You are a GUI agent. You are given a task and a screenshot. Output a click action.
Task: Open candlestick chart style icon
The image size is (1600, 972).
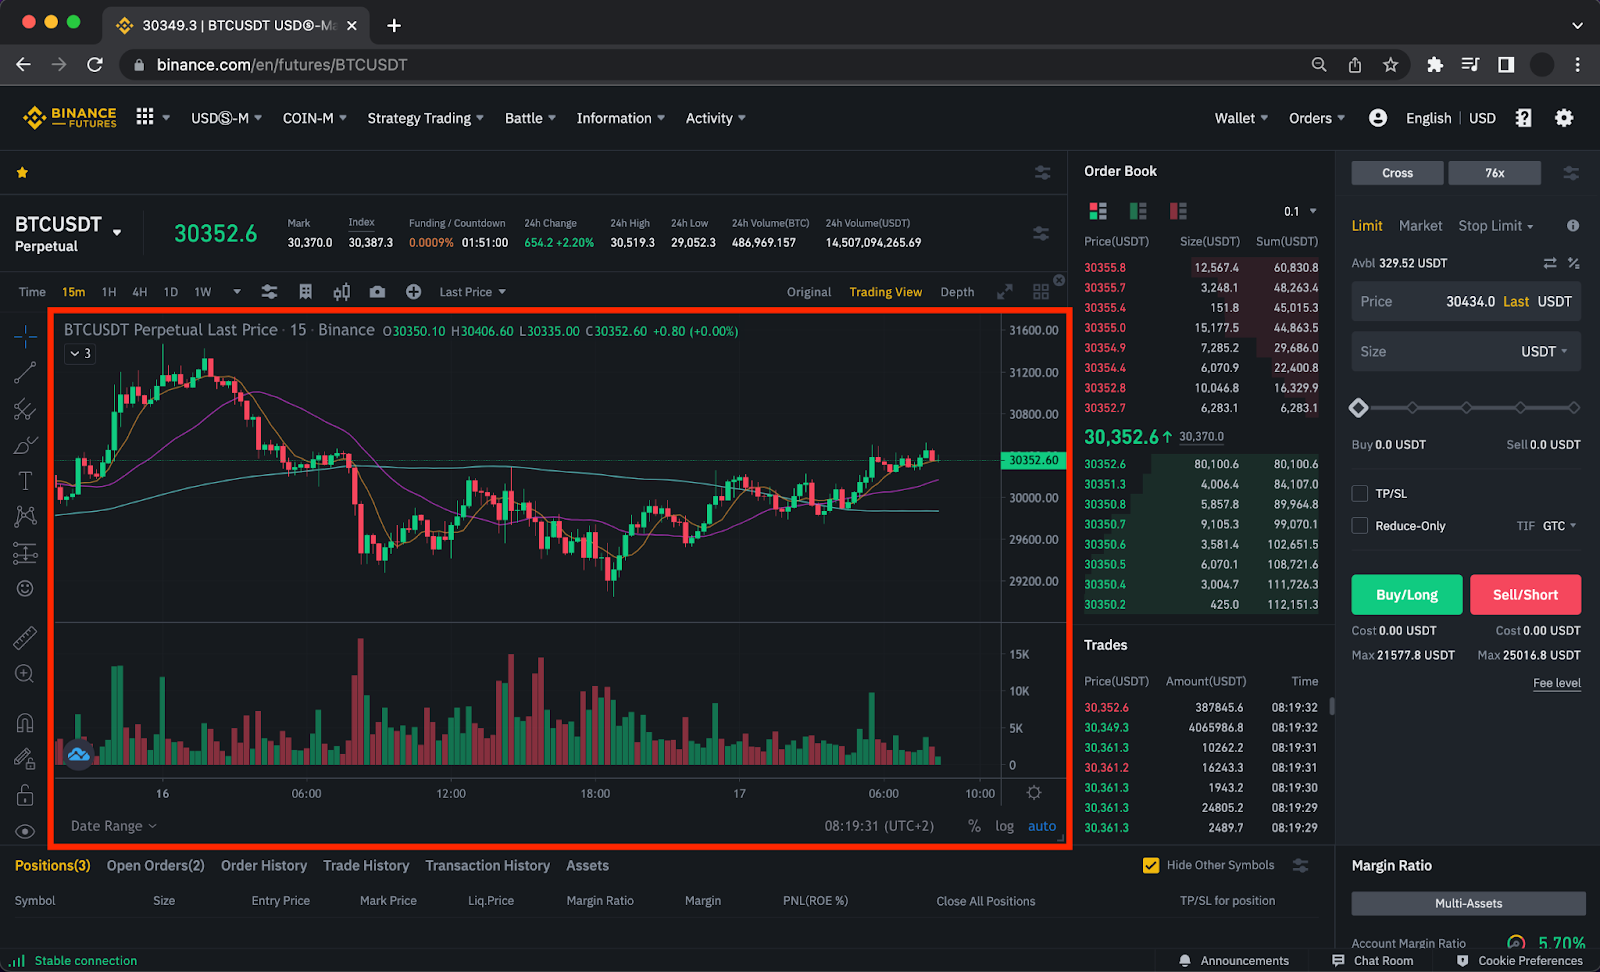coord(342,292)
